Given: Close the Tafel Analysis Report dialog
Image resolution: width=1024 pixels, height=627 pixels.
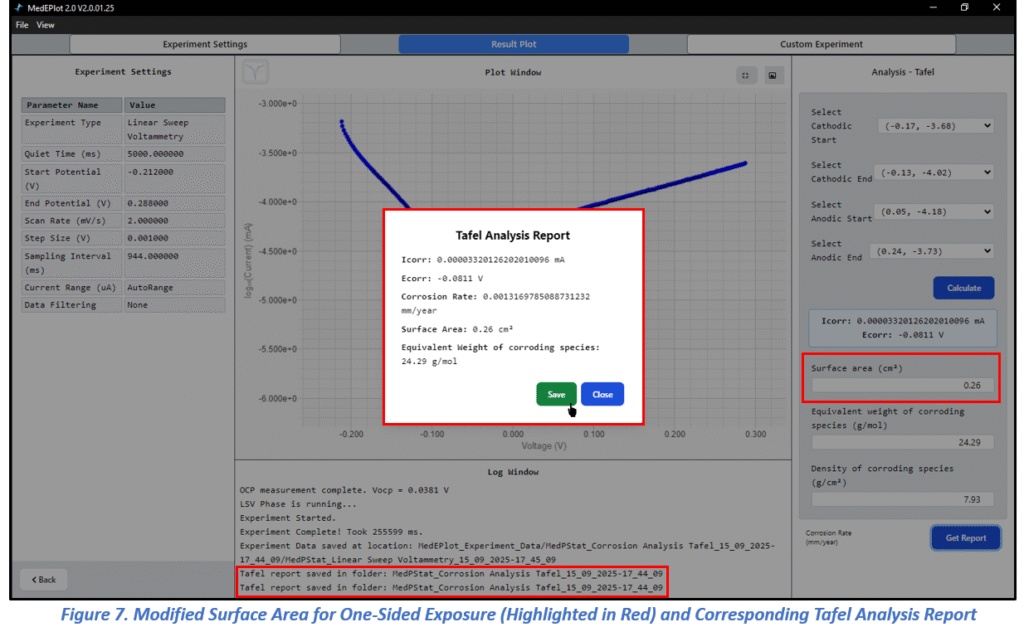Looking at the screenshot, I should [602, 394].
